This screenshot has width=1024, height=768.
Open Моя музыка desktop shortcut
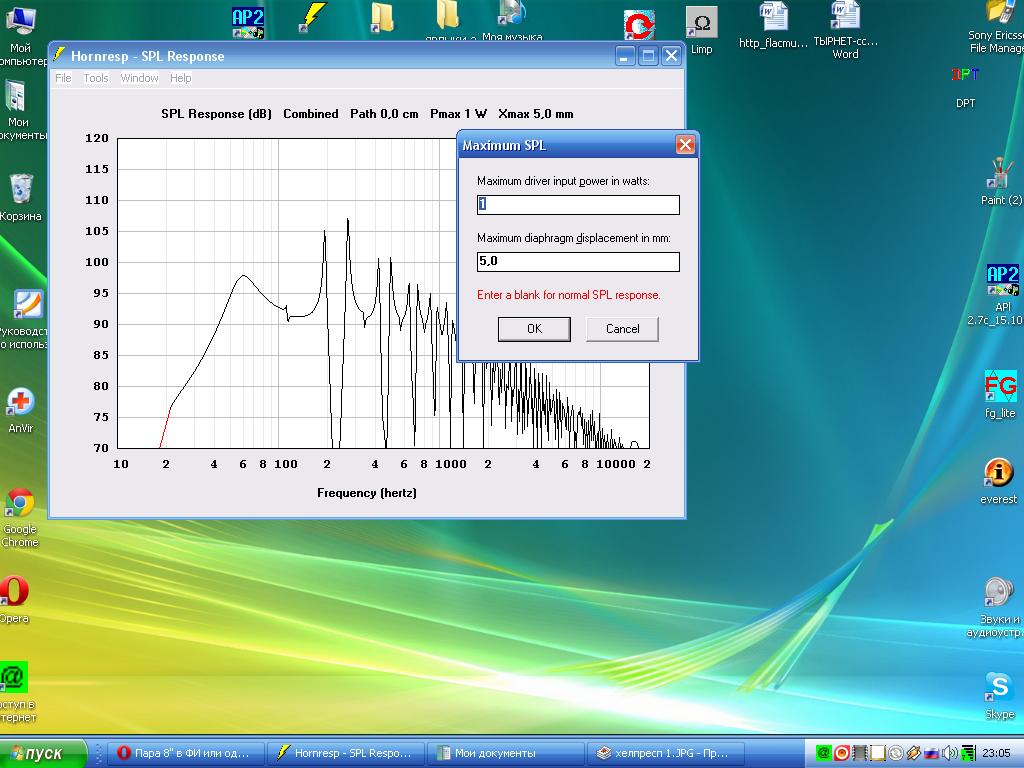pyautogui.click(x=512, y=21)
